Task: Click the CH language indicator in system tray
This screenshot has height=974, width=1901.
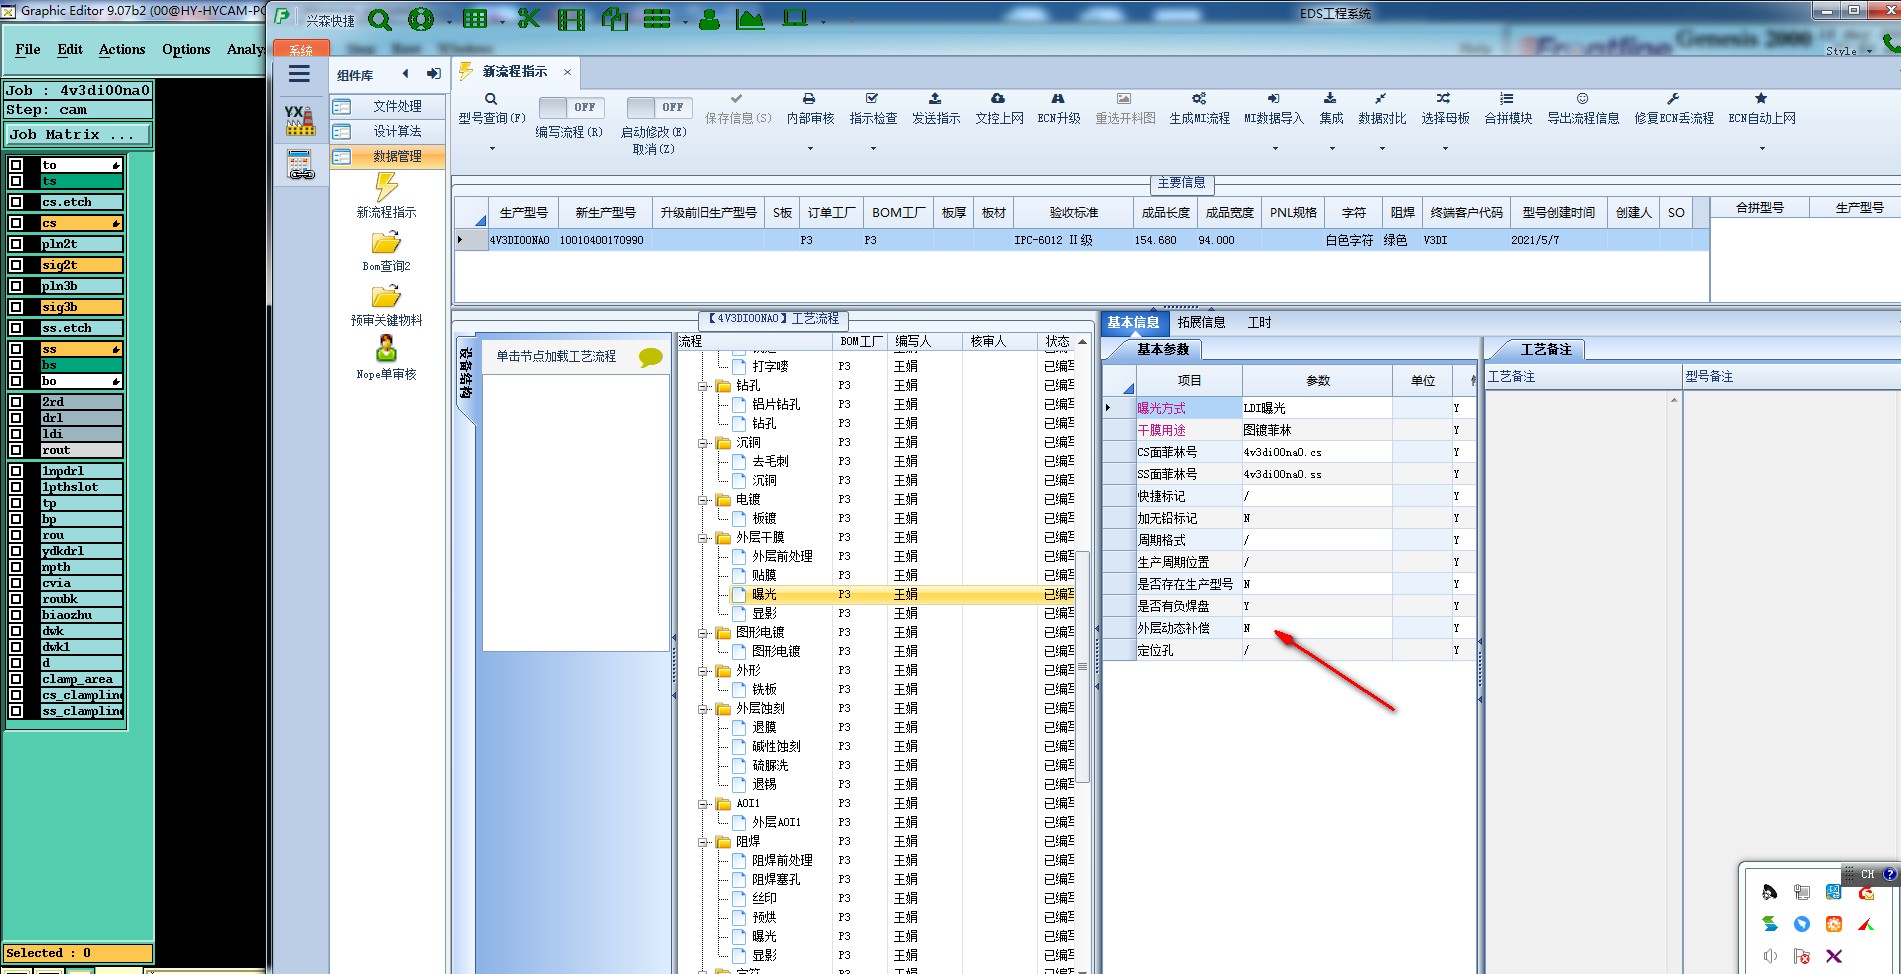Action: click(1867, 874)
